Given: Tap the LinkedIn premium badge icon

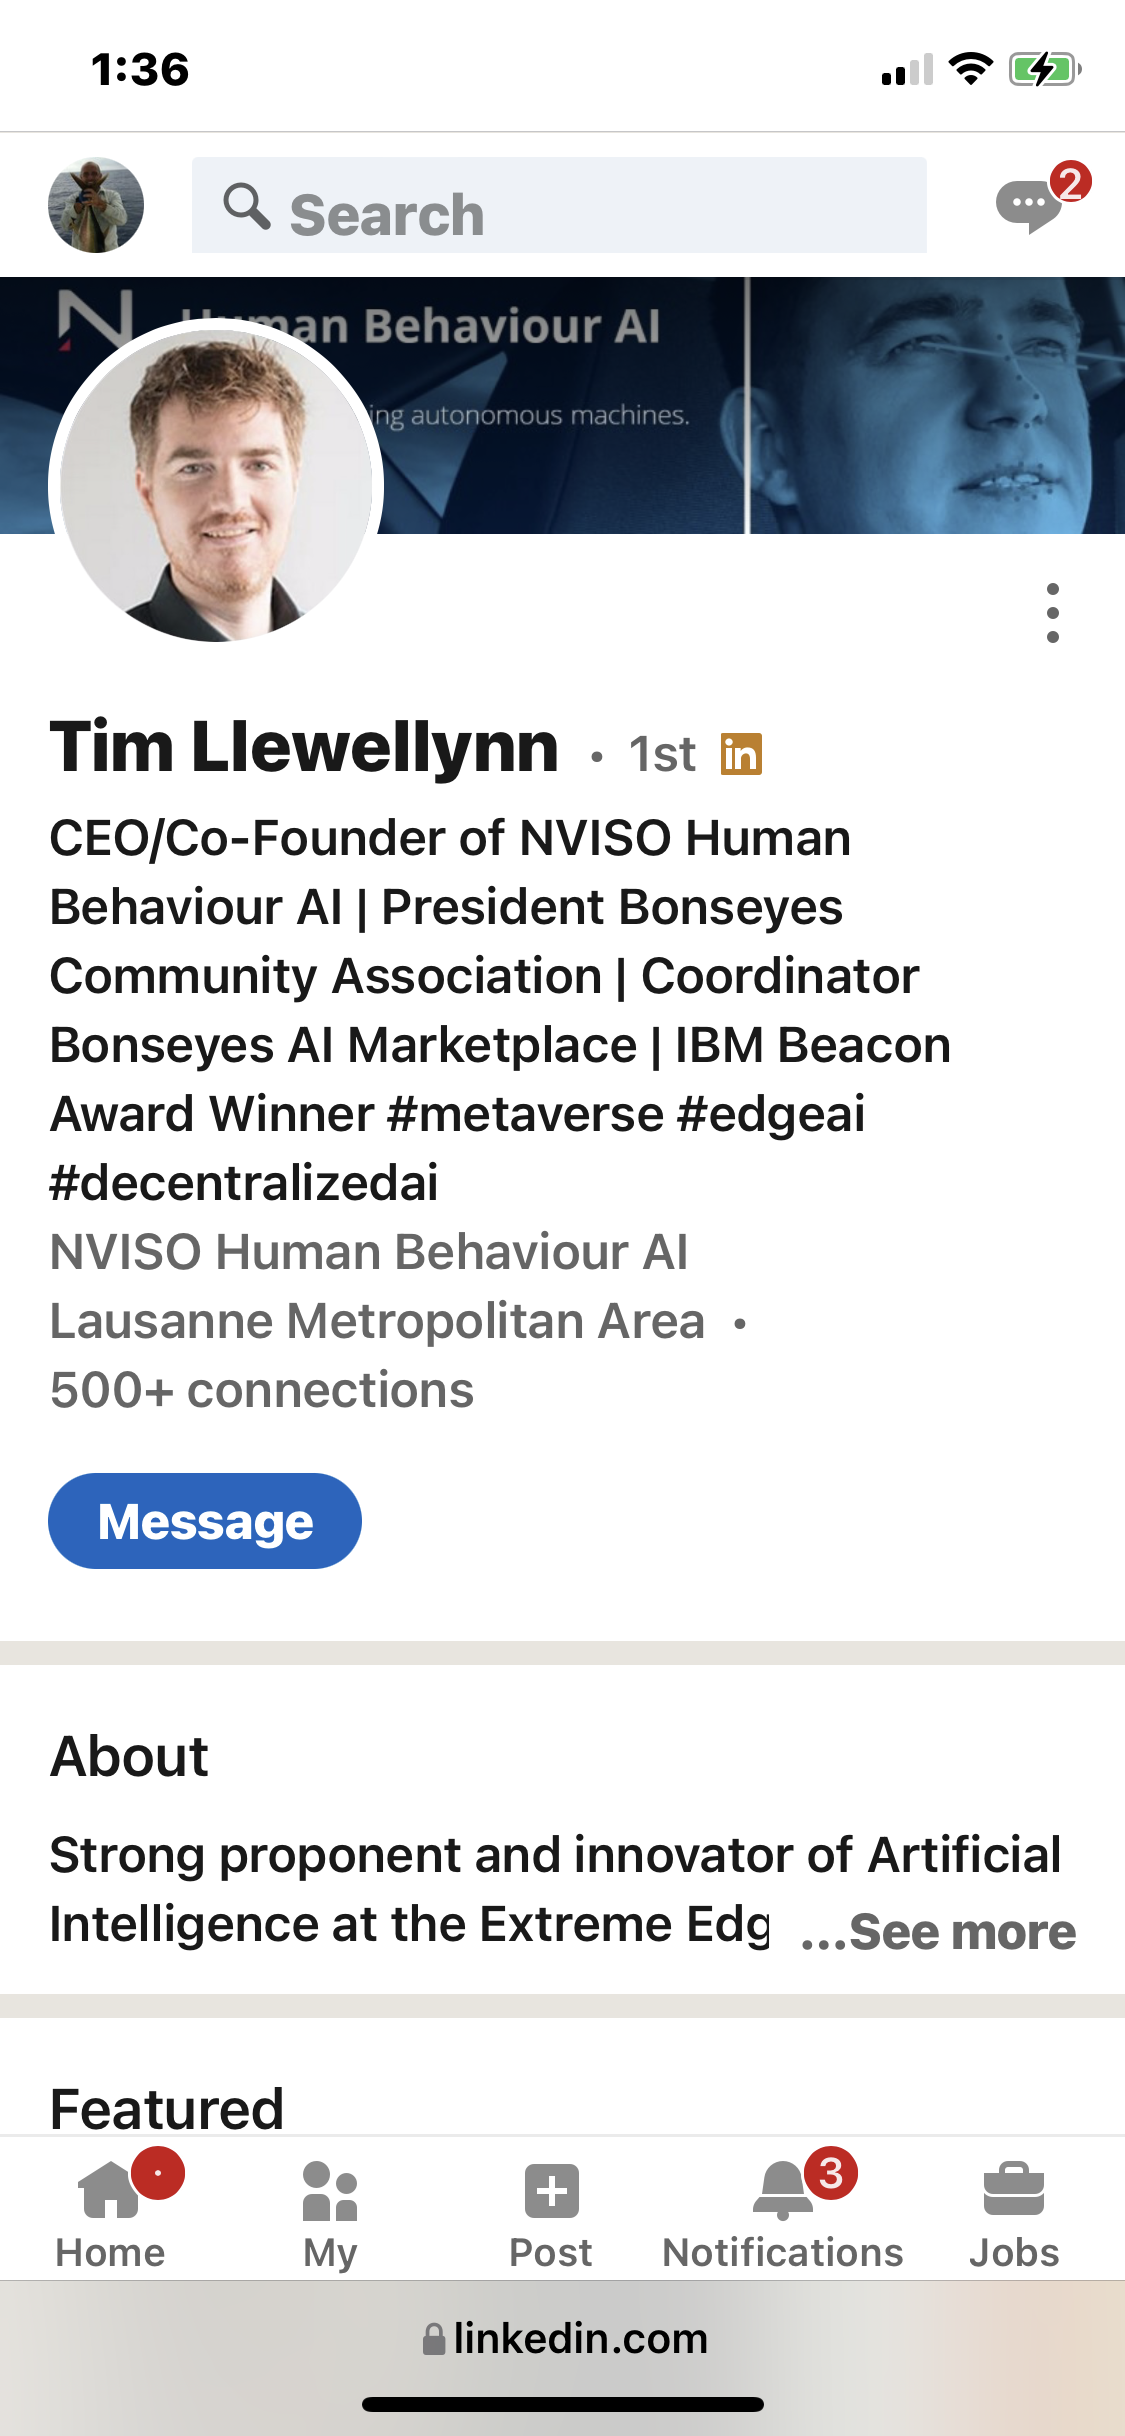Looking at the screenshot, I should point(741,754).
